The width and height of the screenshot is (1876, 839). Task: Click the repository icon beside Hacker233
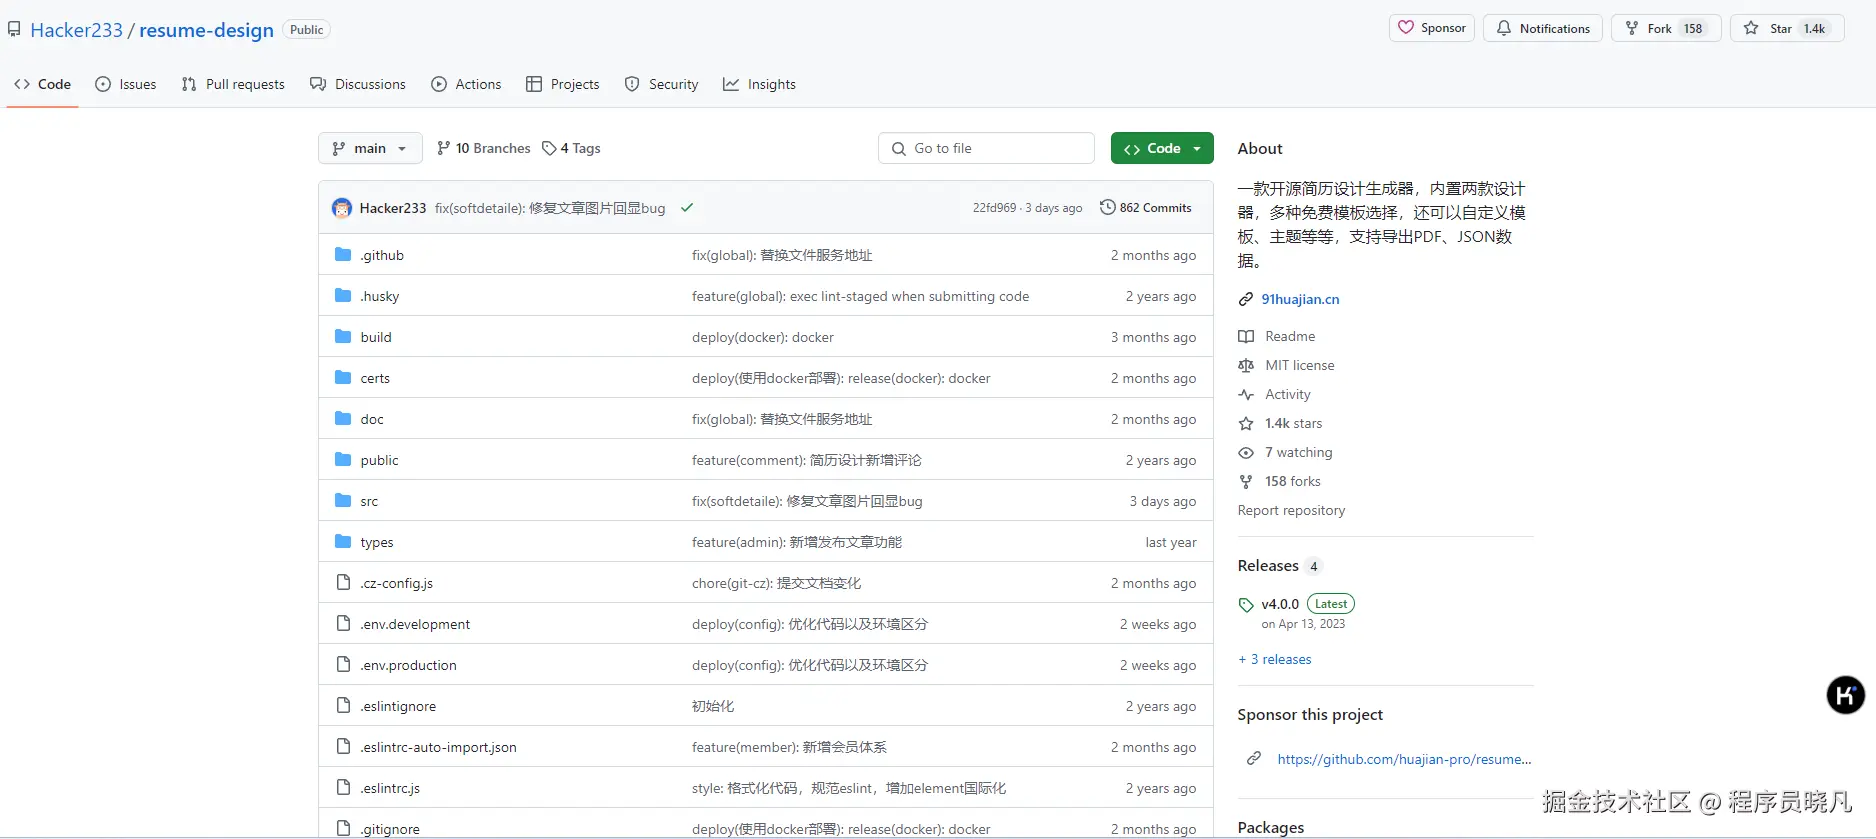tap(14, 29)
